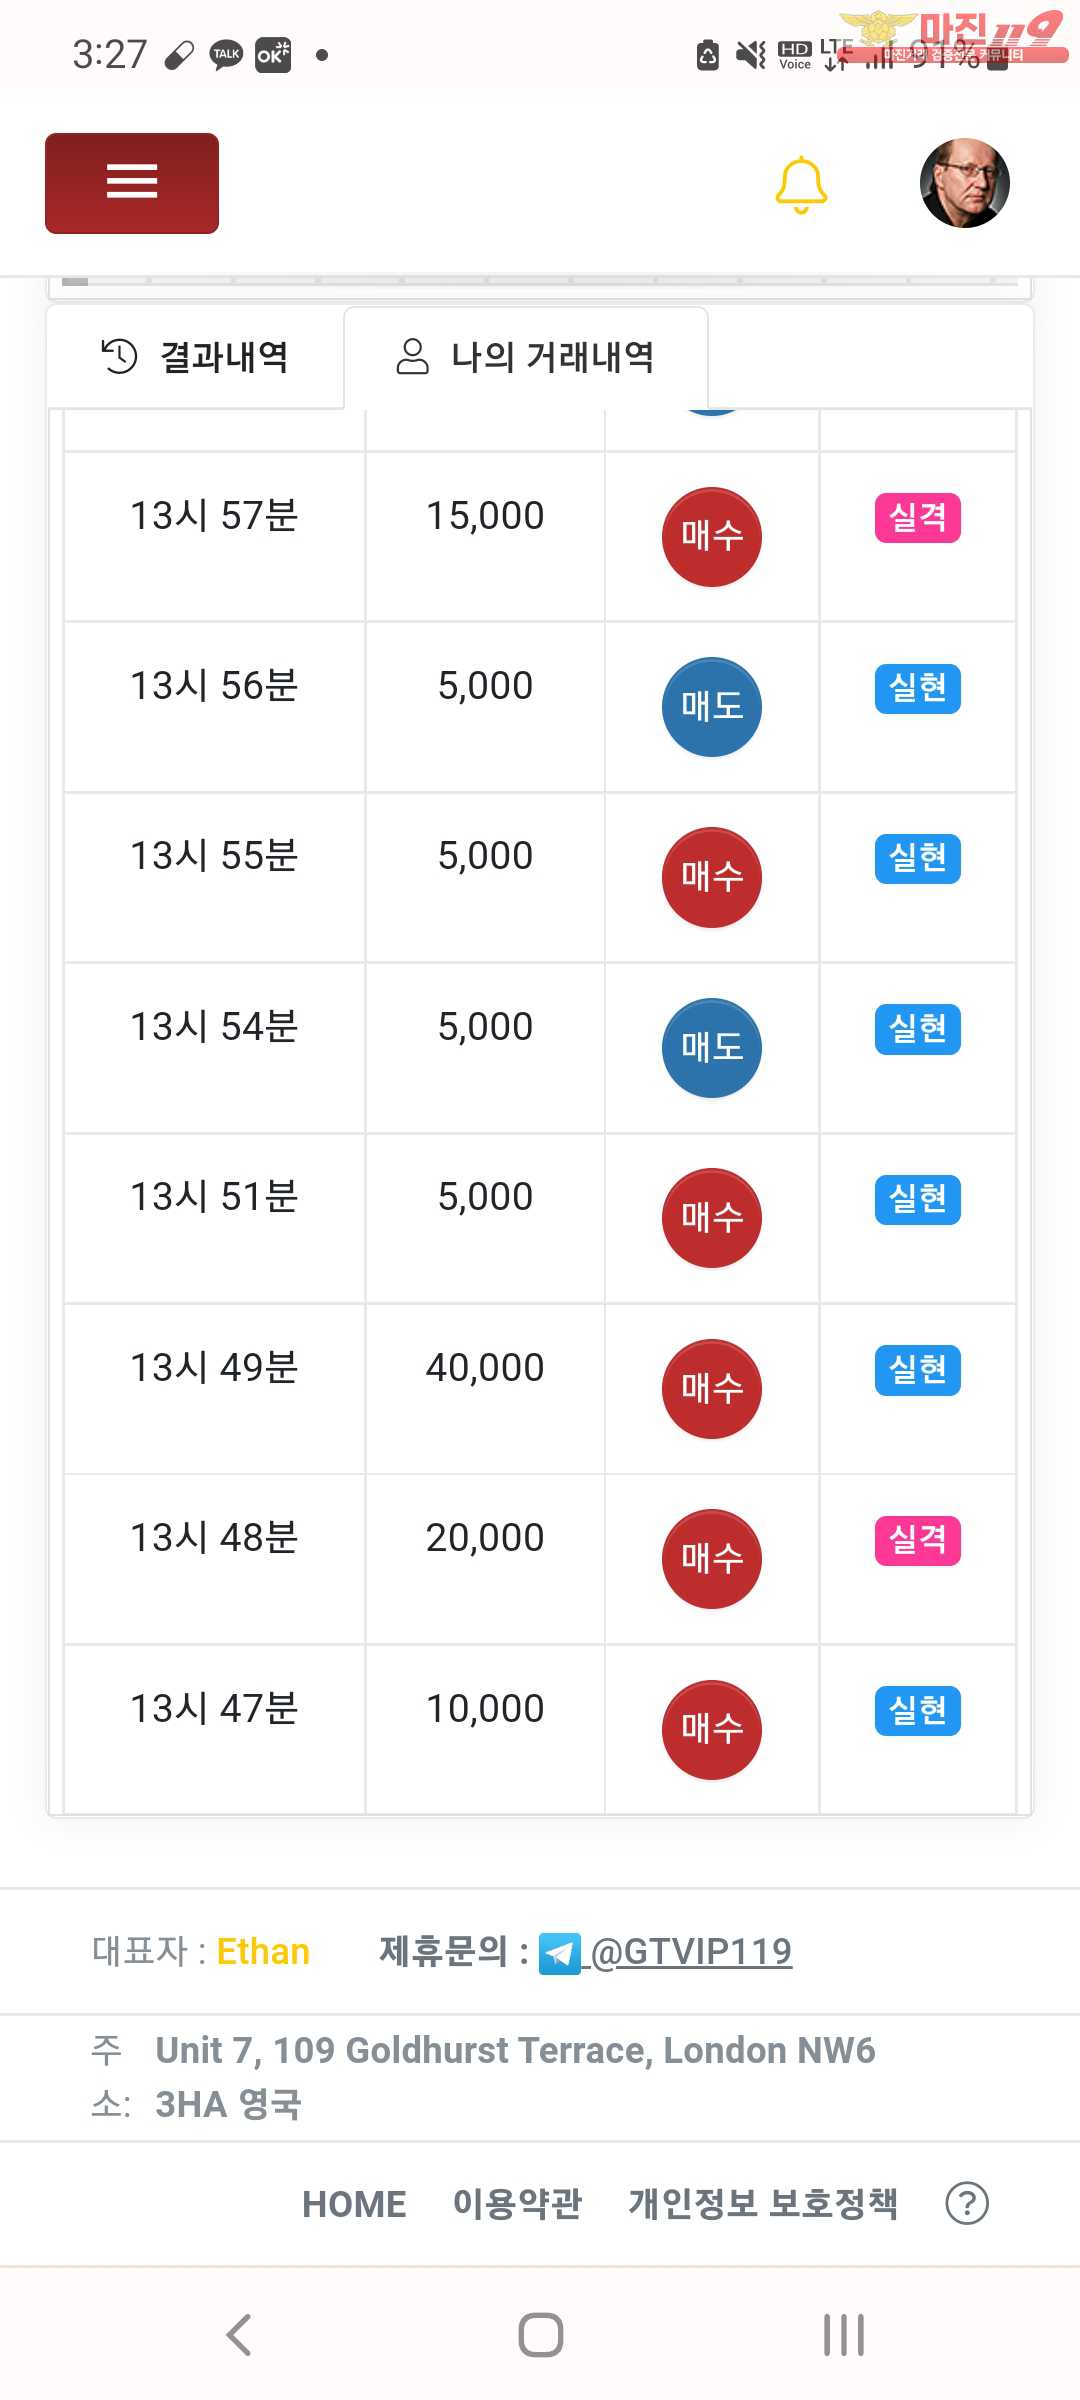The width and height of the screenshot is (1080, 2400).
Task: Open the user profile avatar
Action: pos(964,183)
